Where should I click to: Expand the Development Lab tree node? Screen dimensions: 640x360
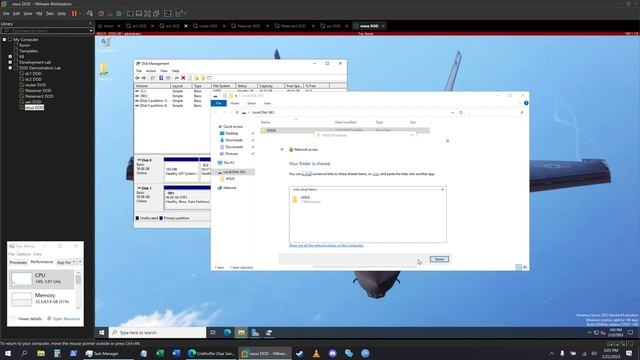[10, 62]
